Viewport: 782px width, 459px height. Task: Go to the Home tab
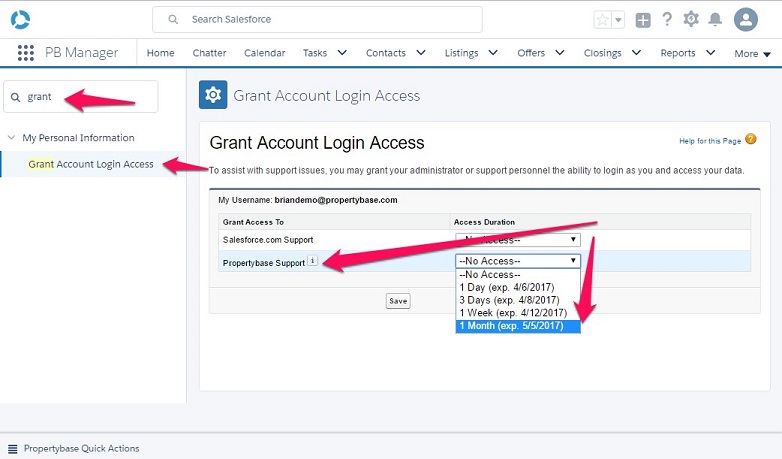(161, 53)
